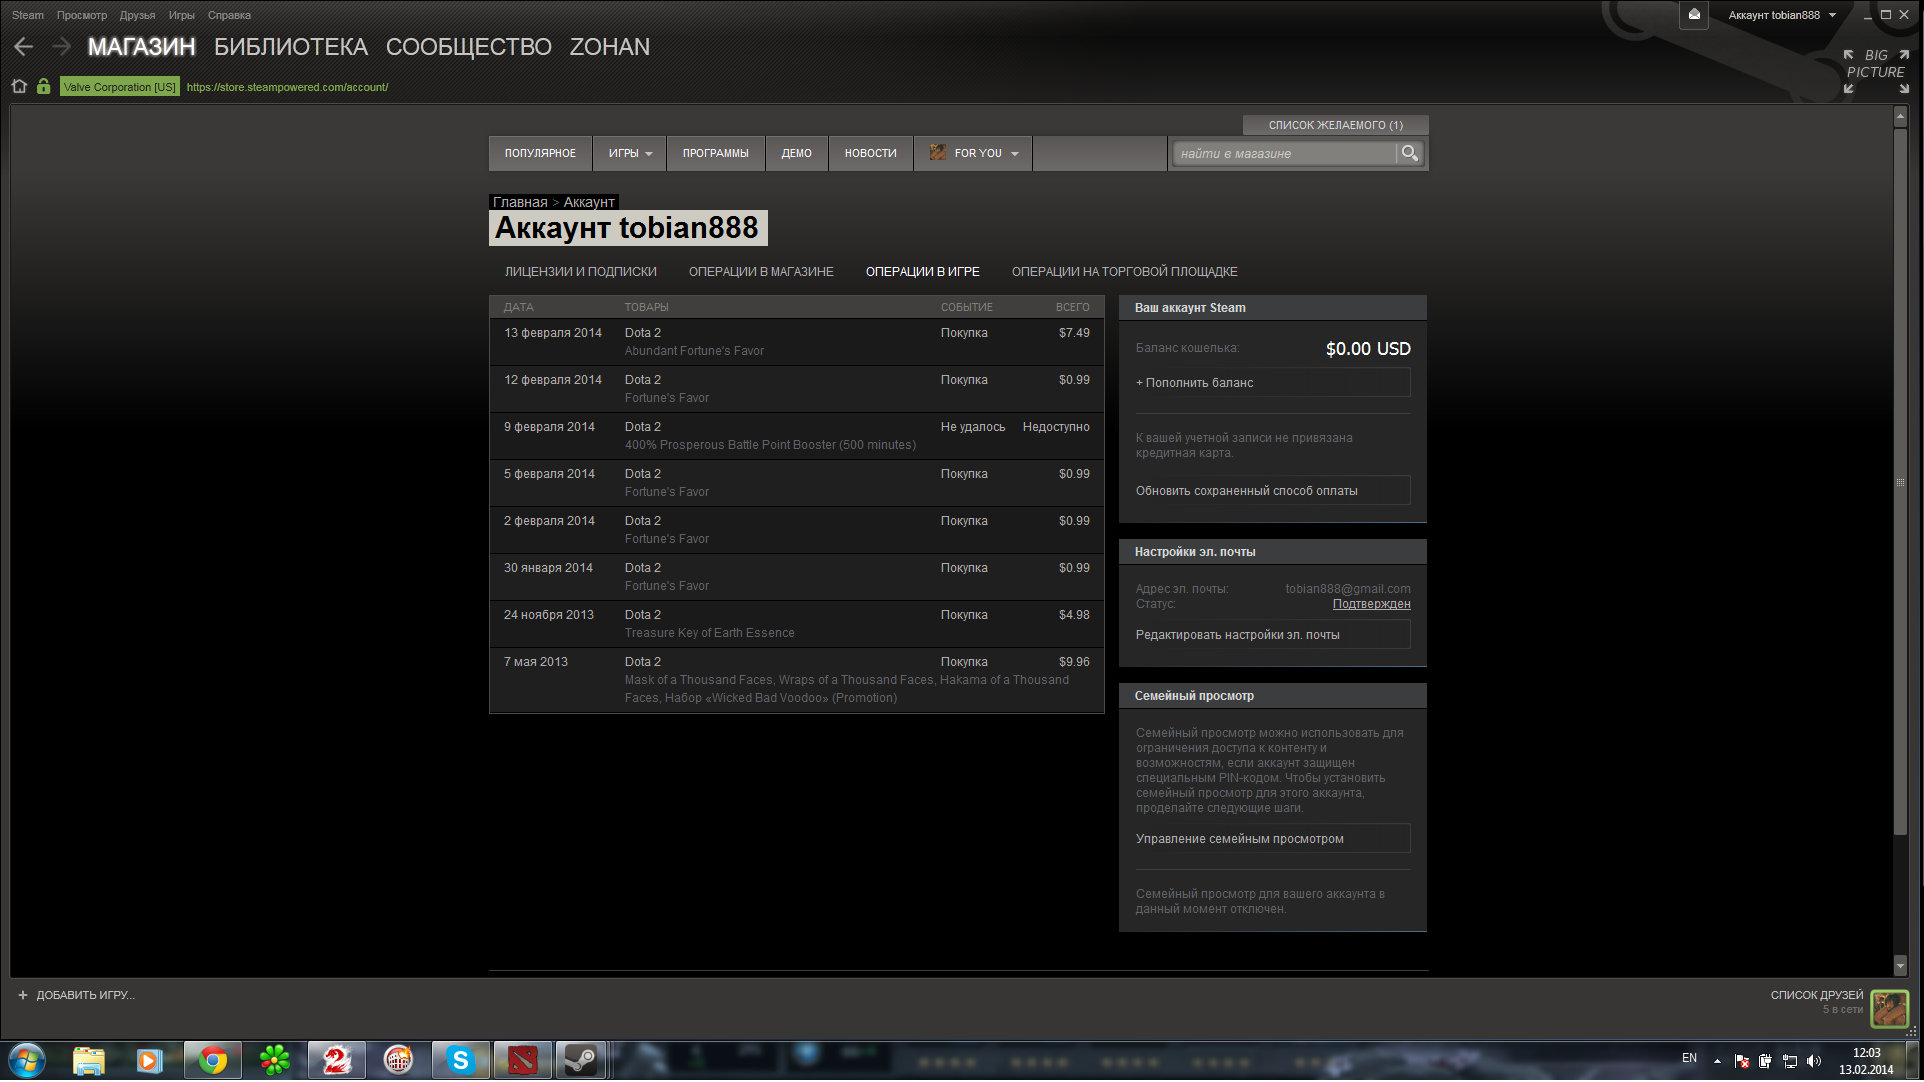Click the Abundant Fortune's Favor item text
The width and height of the screenshot is (1924, 1082).
point(695,351)
